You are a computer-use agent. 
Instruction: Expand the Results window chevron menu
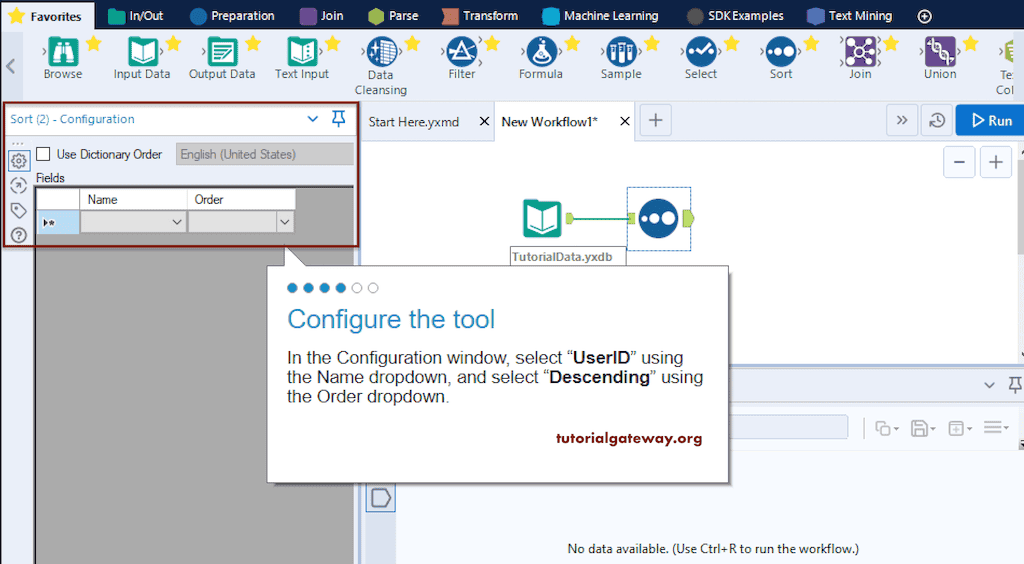pyautogui.click(x=989, y=385)
